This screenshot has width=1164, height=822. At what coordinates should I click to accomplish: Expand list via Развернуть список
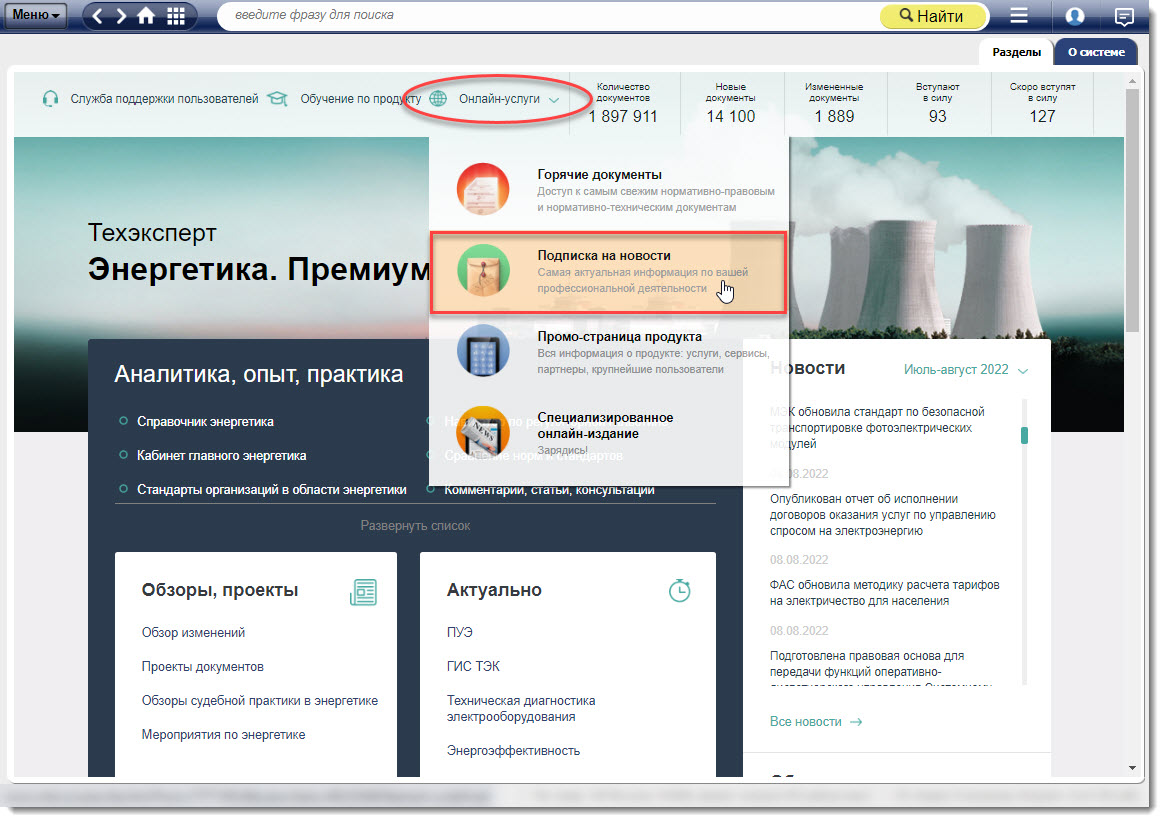(x=415, y=526)
